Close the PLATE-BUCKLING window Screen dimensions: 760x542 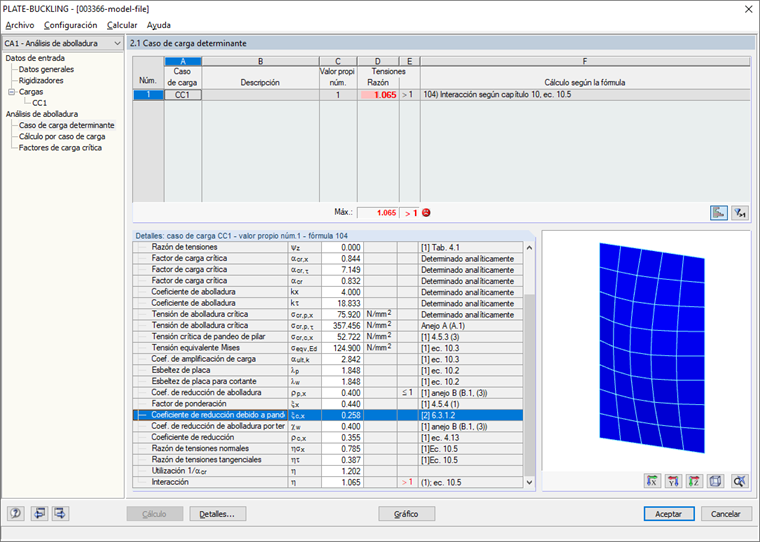748,9
